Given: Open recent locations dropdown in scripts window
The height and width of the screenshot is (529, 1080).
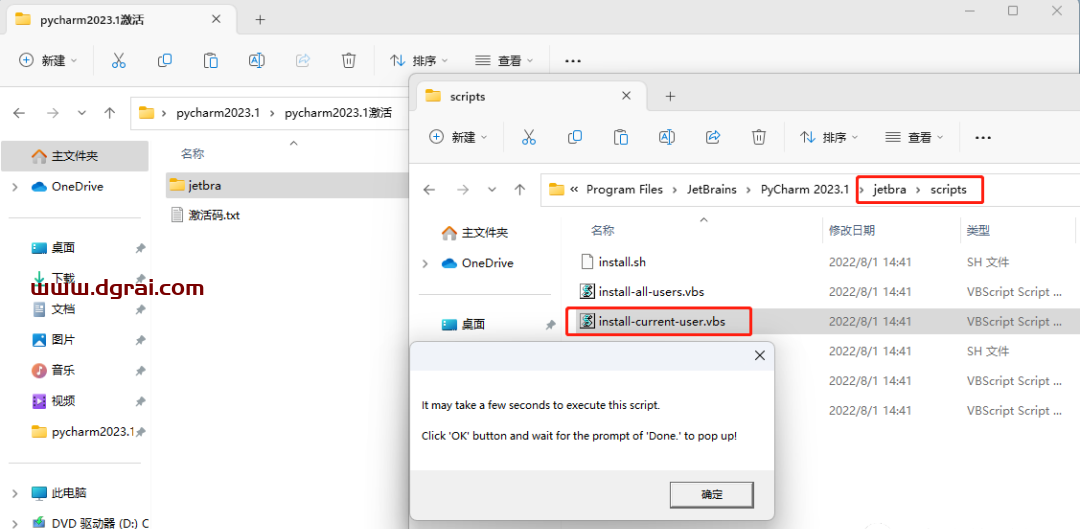Looking at the screenshot, I should (x=492, y=189).
